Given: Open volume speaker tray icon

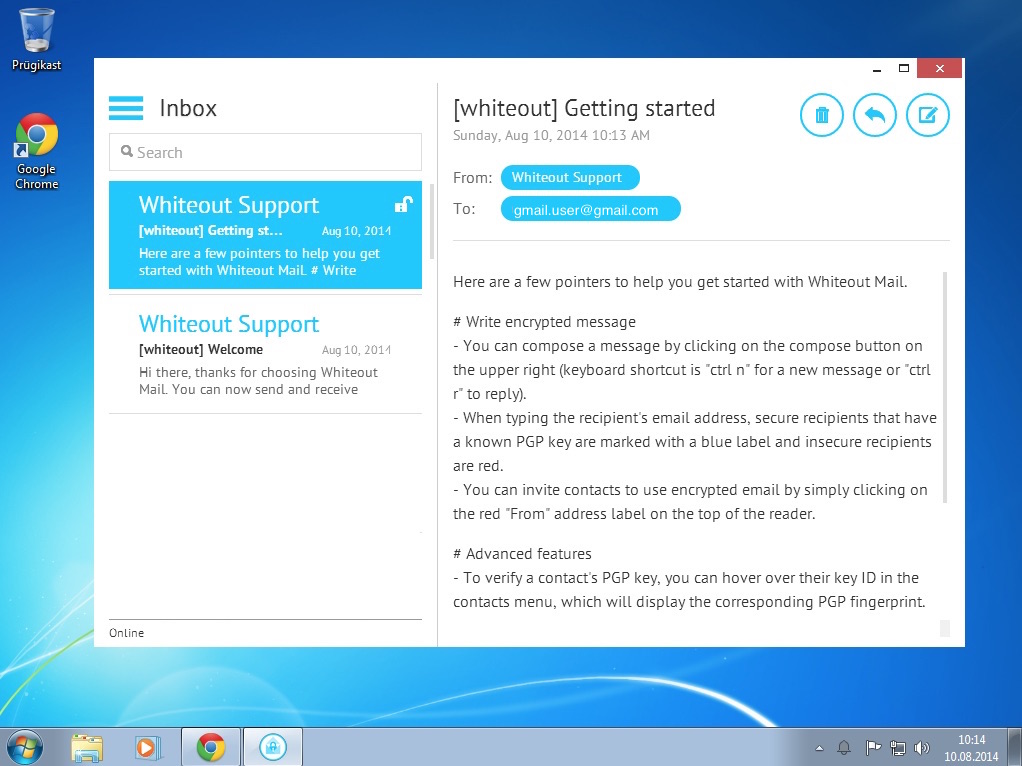Looking at the screenshot, I should tap(921, 748).
